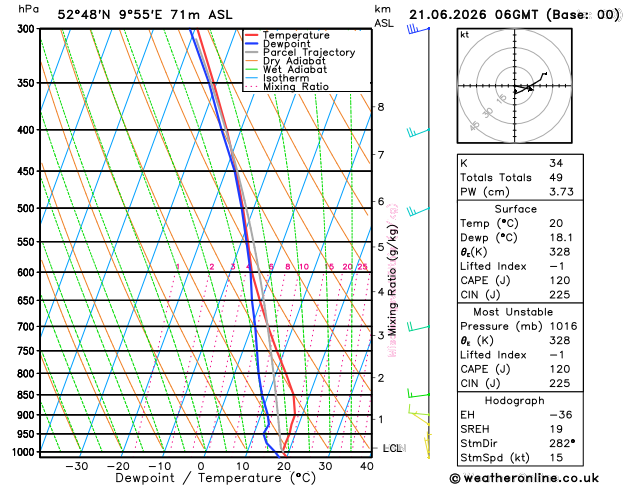Click the blue Dewpoint legend line swatch
The height and width of the screenshot is (486, 629).
coord(252,43)
